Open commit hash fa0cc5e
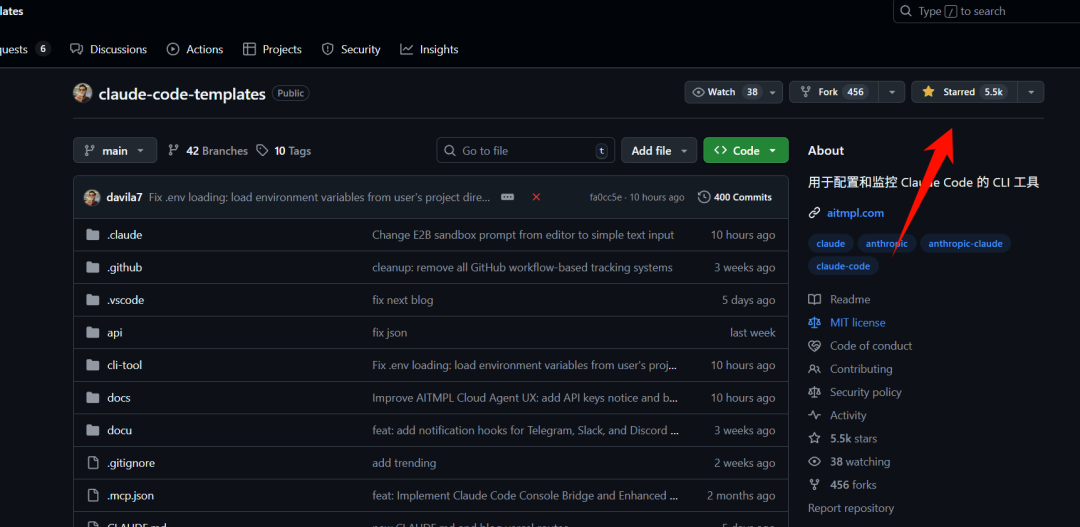 [606, 197]
